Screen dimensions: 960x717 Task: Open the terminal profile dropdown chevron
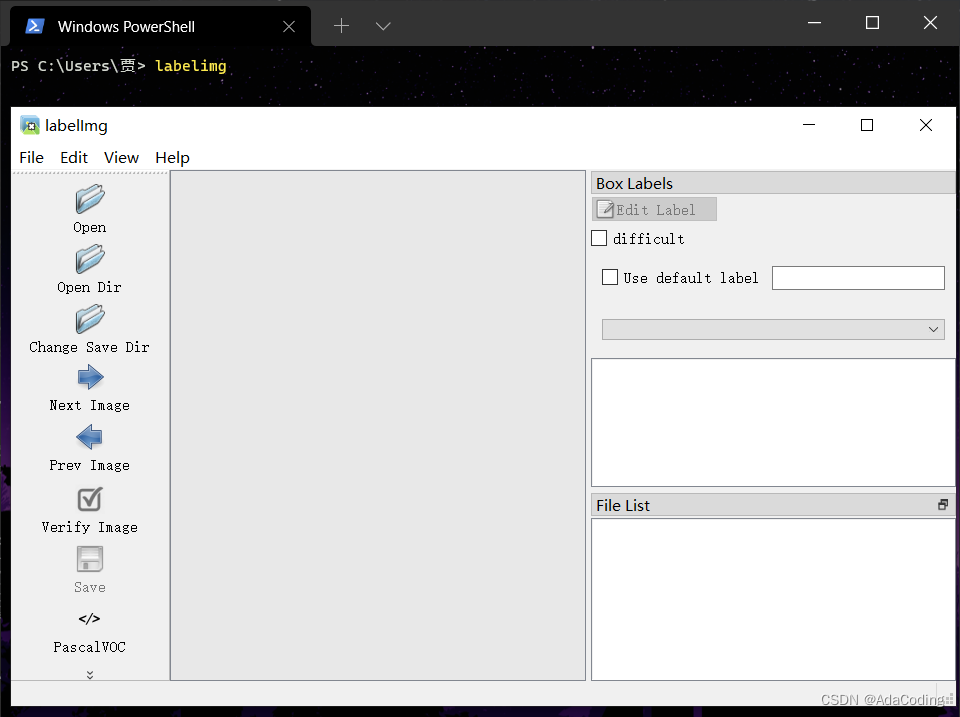tap(383, 26)
